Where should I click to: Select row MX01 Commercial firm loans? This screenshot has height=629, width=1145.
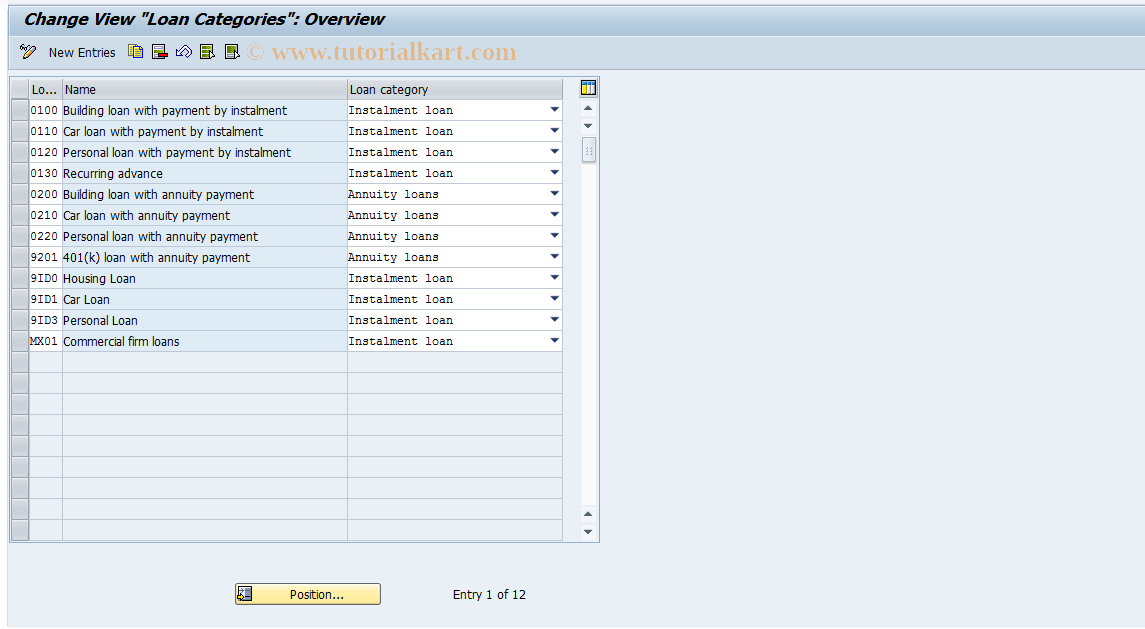[x=20, y=342]
